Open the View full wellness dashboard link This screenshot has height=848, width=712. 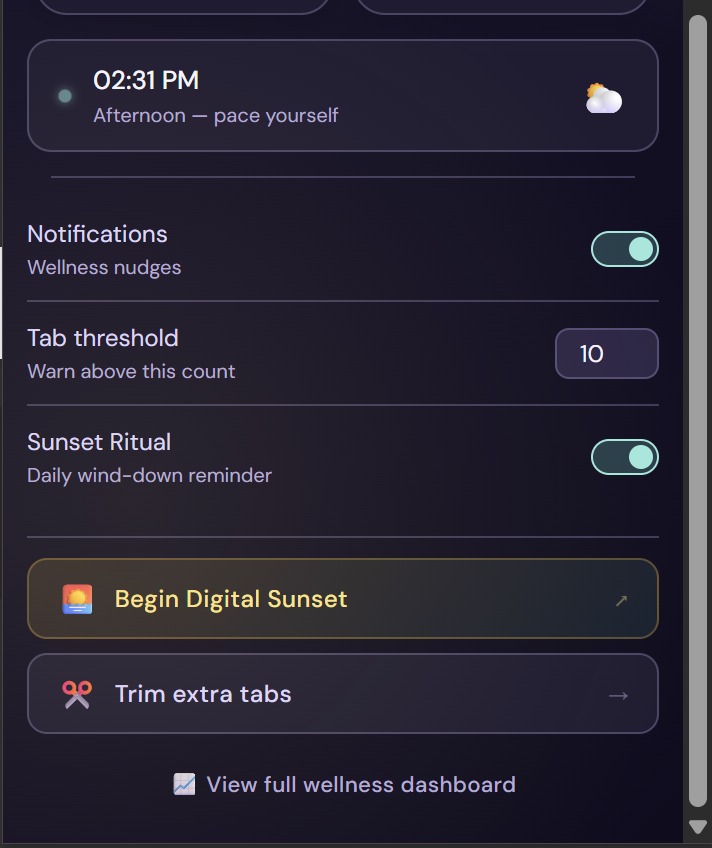tap(344, 785)
